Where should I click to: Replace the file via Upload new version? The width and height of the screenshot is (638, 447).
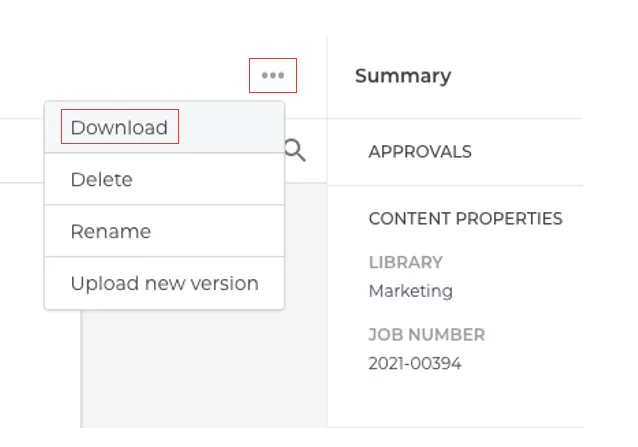tap(164, 283)
